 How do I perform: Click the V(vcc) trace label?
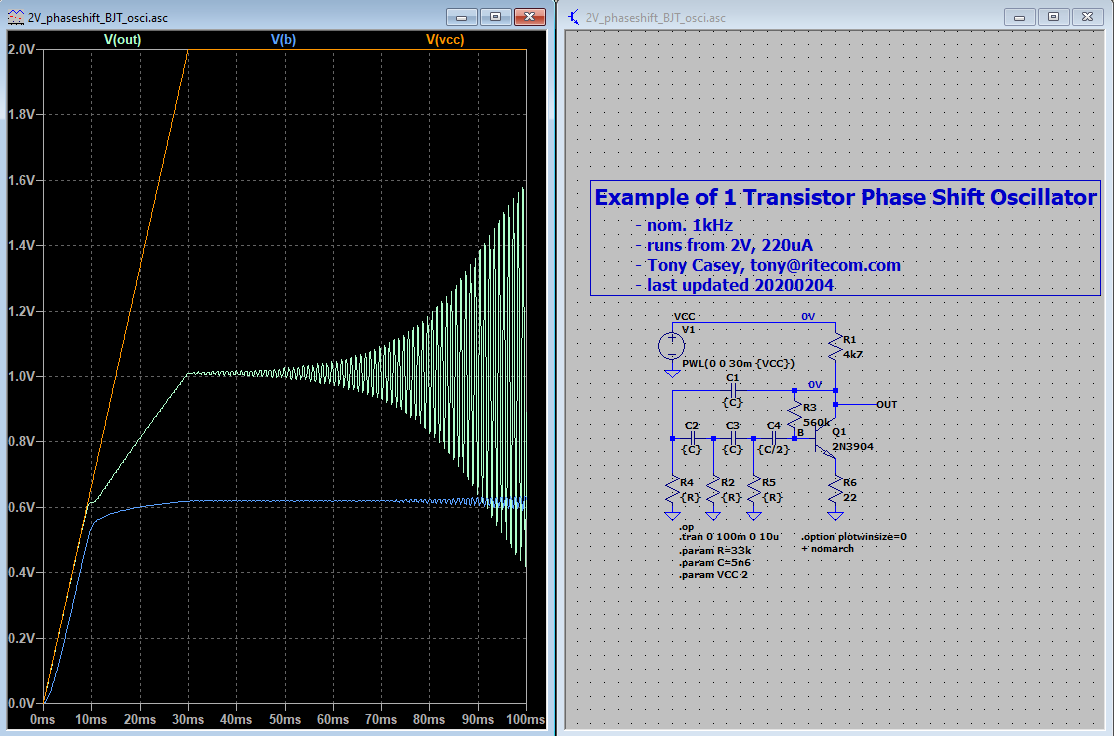445,40
